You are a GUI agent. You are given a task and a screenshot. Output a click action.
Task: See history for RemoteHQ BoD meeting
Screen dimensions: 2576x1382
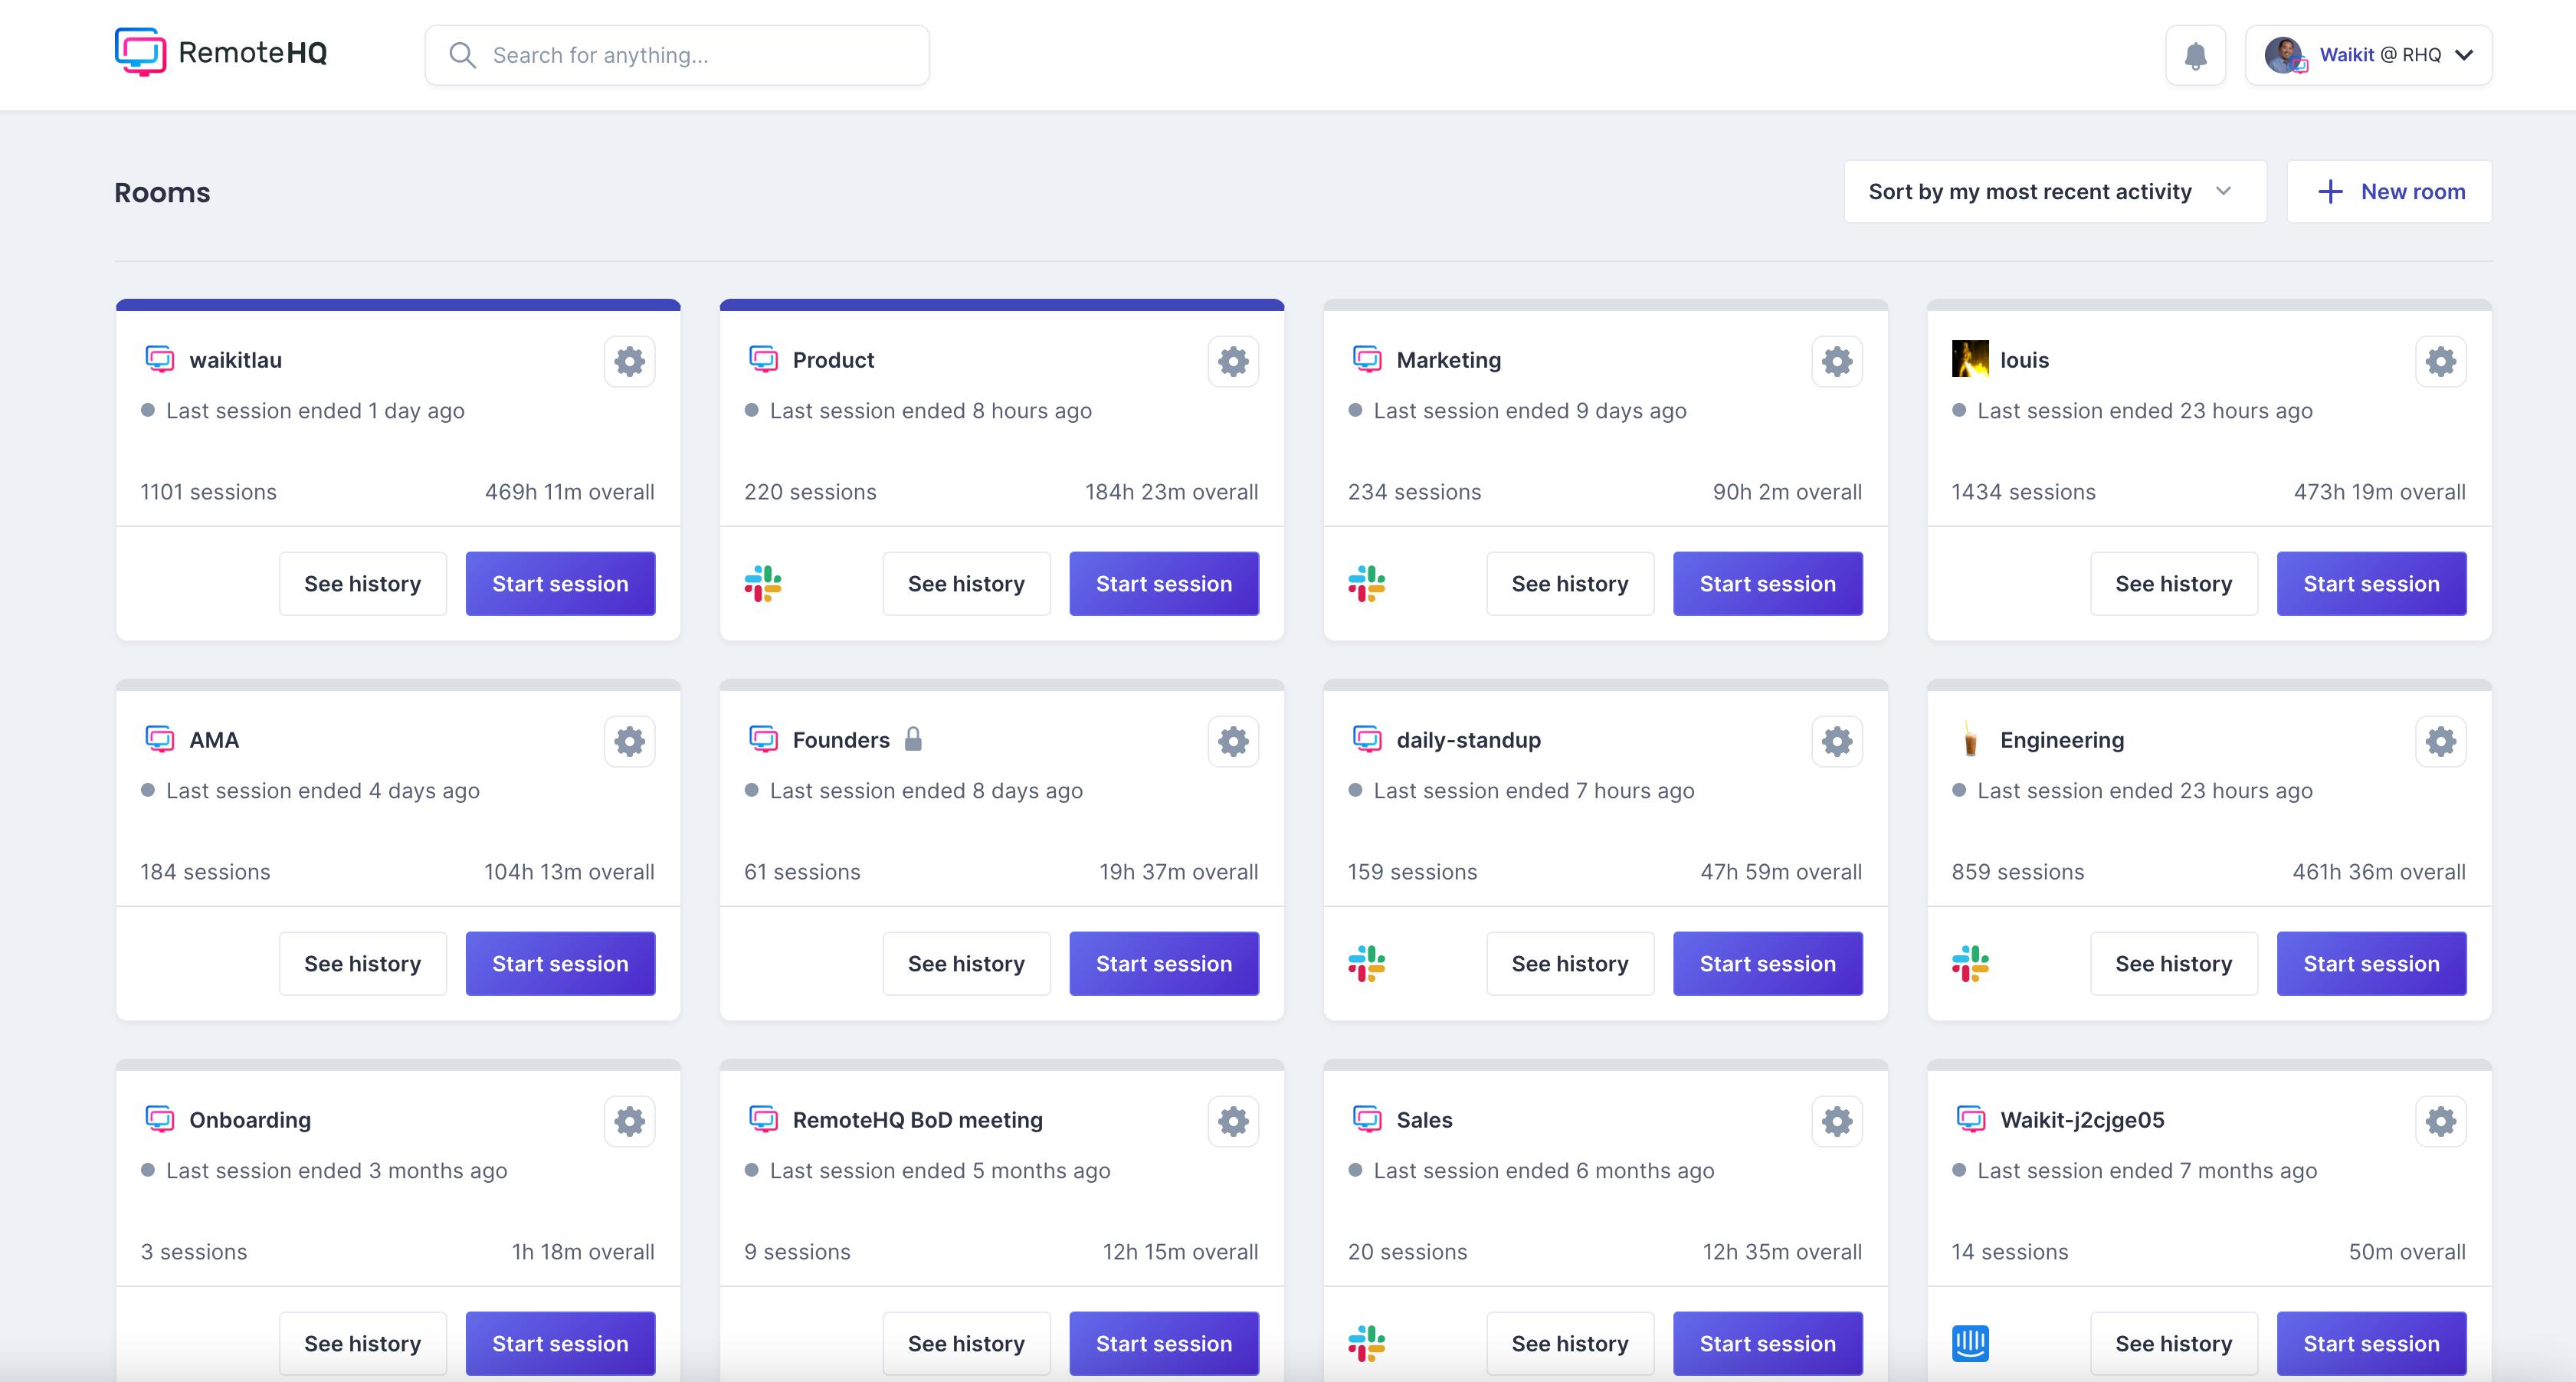click(x=967, y=1343)
